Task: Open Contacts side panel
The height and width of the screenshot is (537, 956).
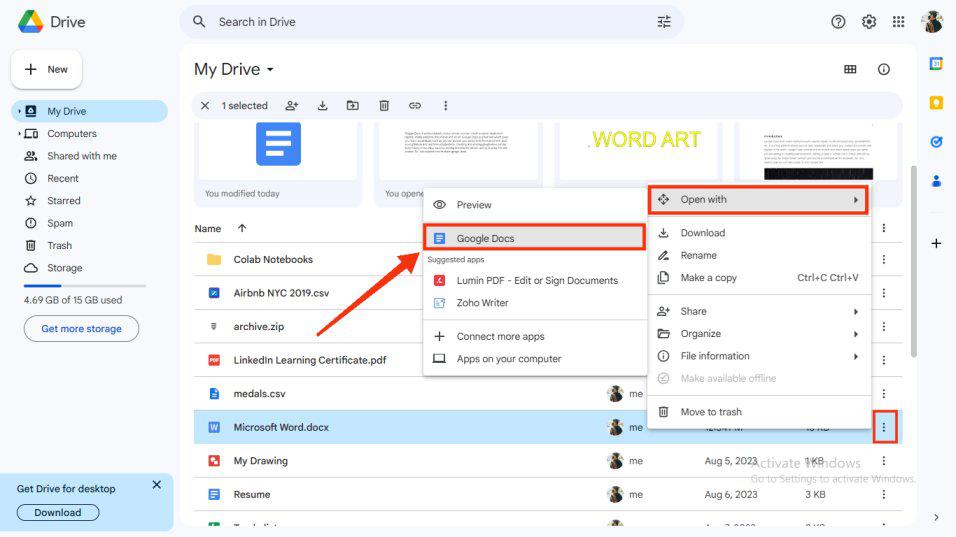Action: click(x=936, y=181)
